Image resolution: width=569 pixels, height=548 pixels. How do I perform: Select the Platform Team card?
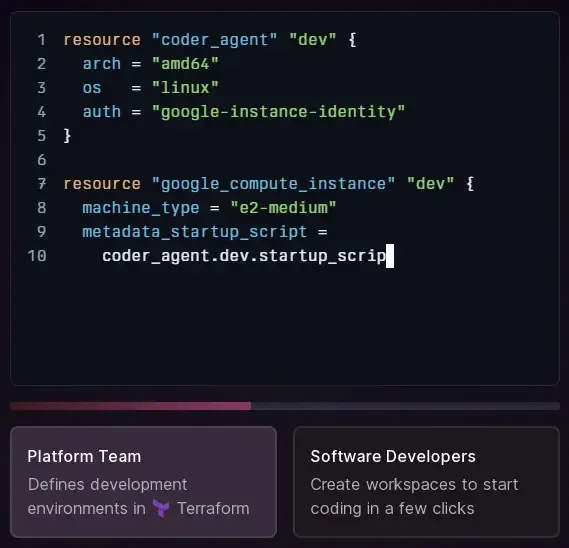pos(143,482)
